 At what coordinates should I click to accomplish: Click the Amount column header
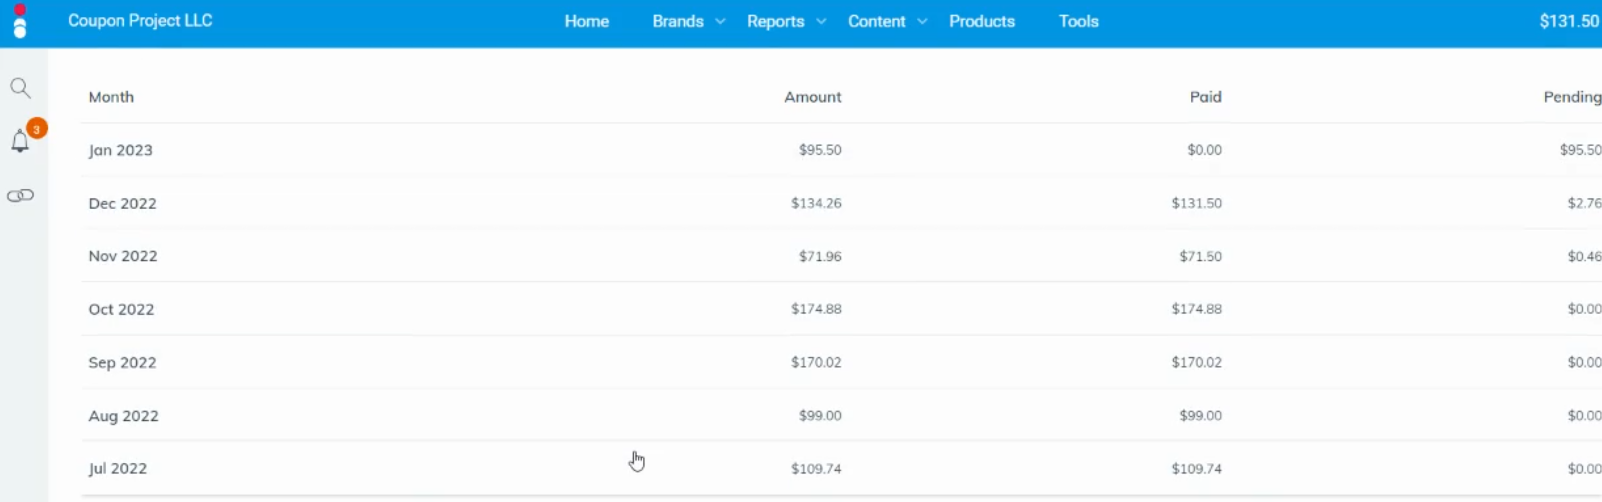coord(813,97)
